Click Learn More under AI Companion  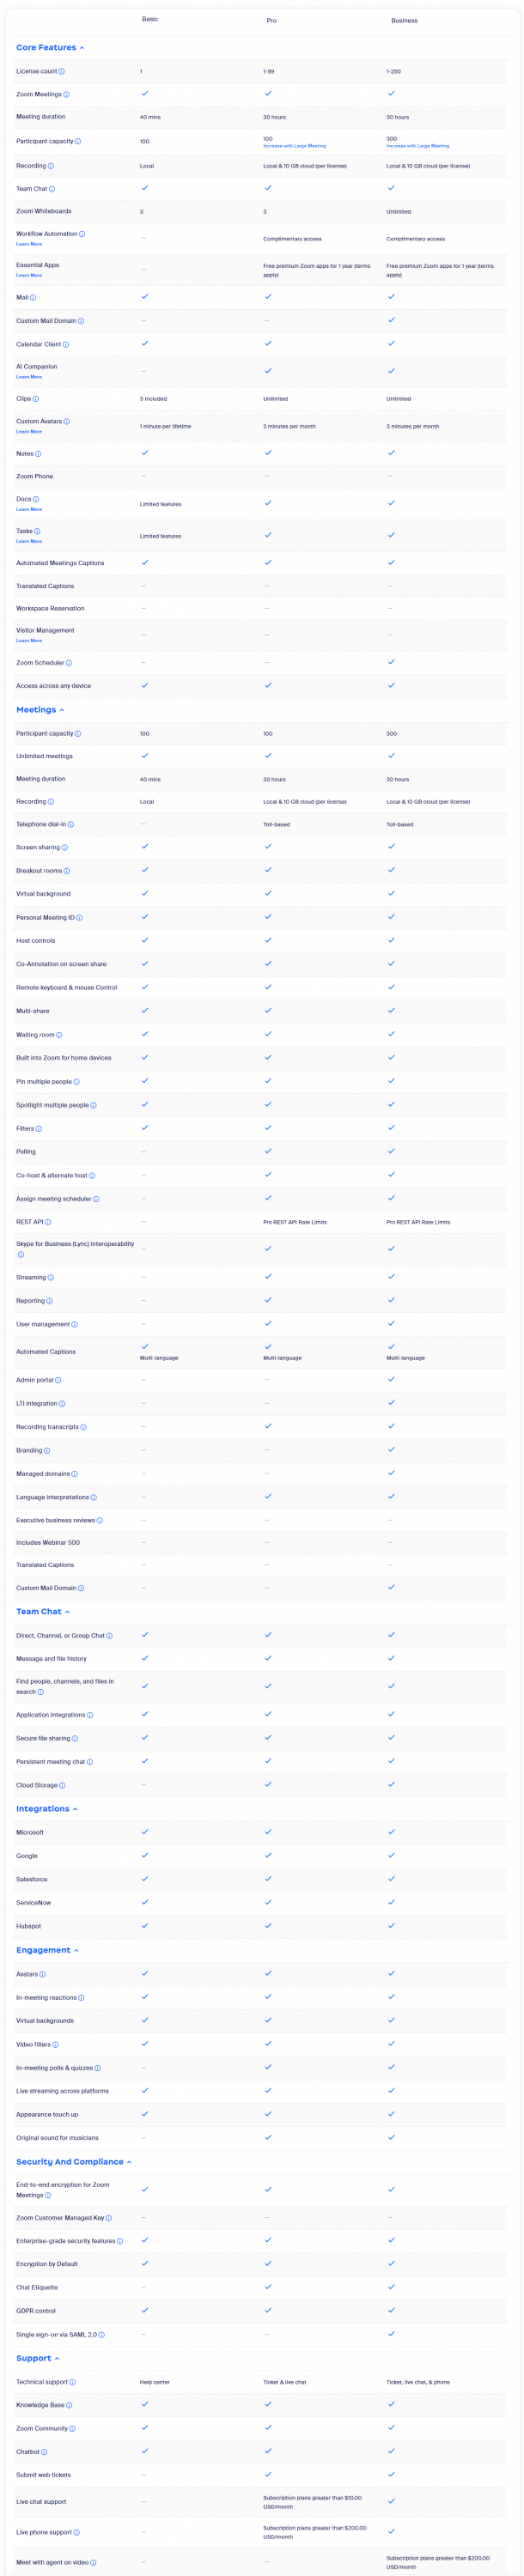point(29,377)
